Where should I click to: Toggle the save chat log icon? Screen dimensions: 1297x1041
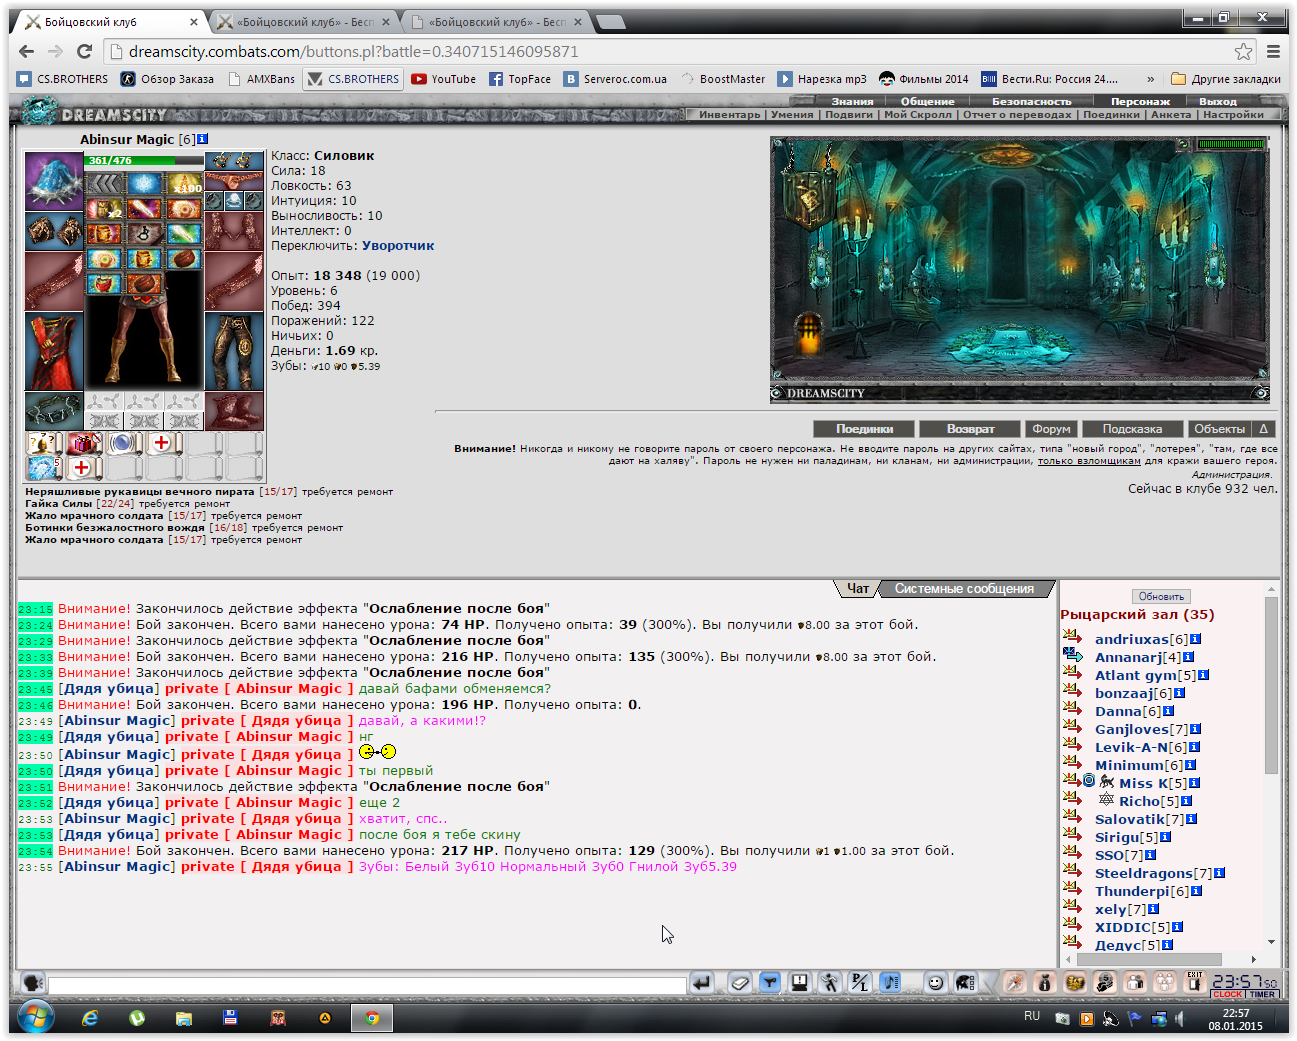pos(799,983)
